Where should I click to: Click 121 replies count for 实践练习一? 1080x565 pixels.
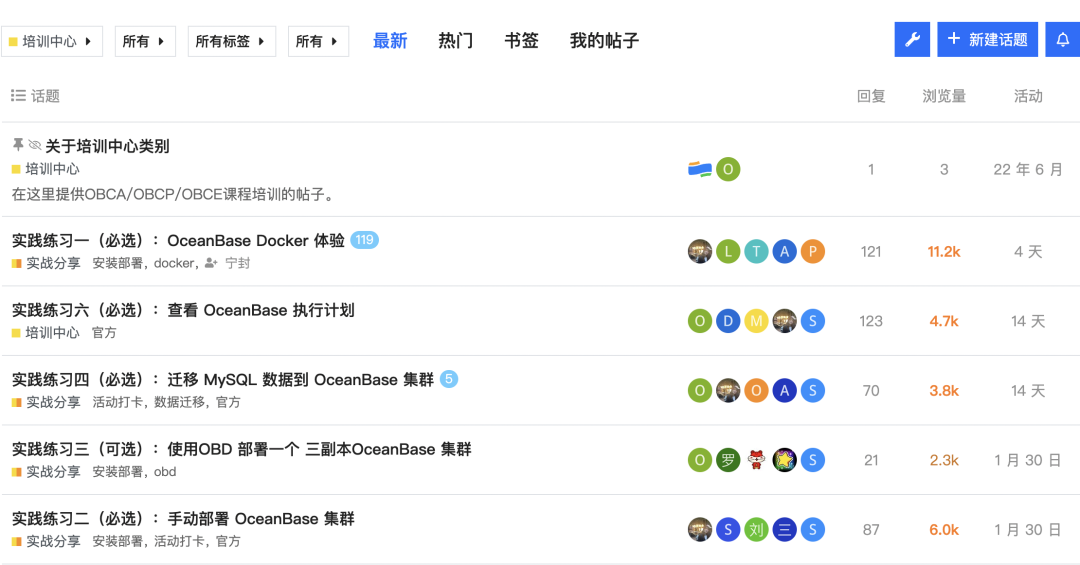[871, 251]
